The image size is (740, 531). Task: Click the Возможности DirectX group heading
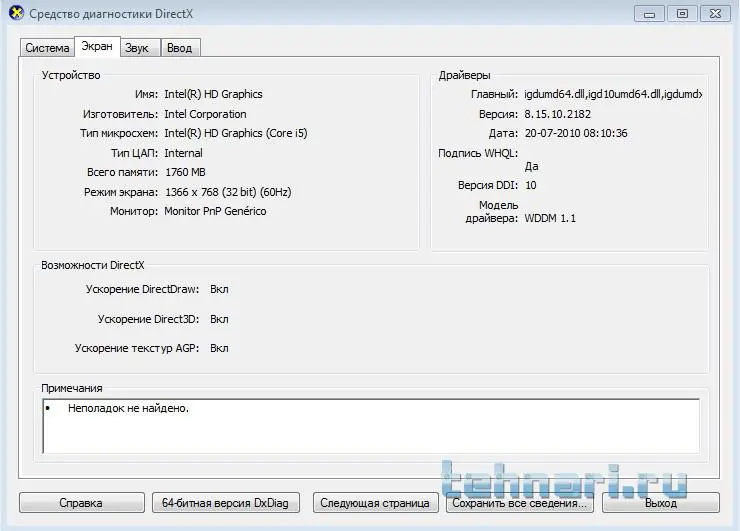(x=92, y=265)
